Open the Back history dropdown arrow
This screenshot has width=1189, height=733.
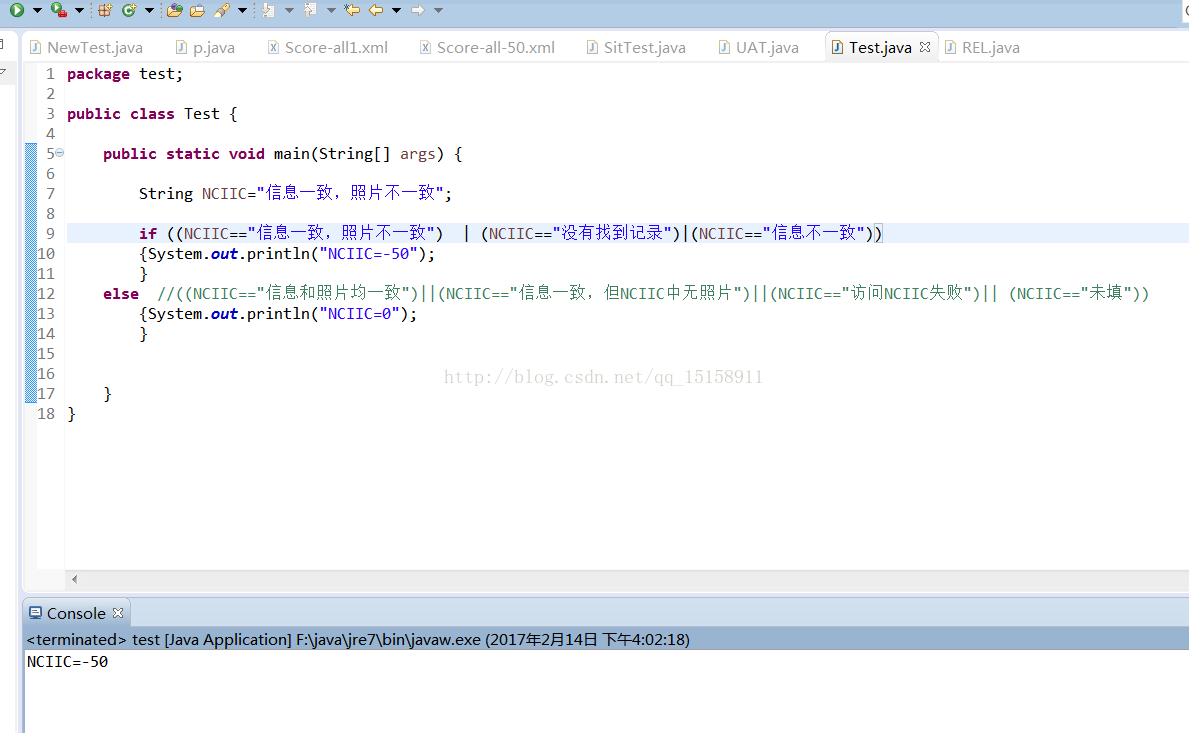[396, 11]
